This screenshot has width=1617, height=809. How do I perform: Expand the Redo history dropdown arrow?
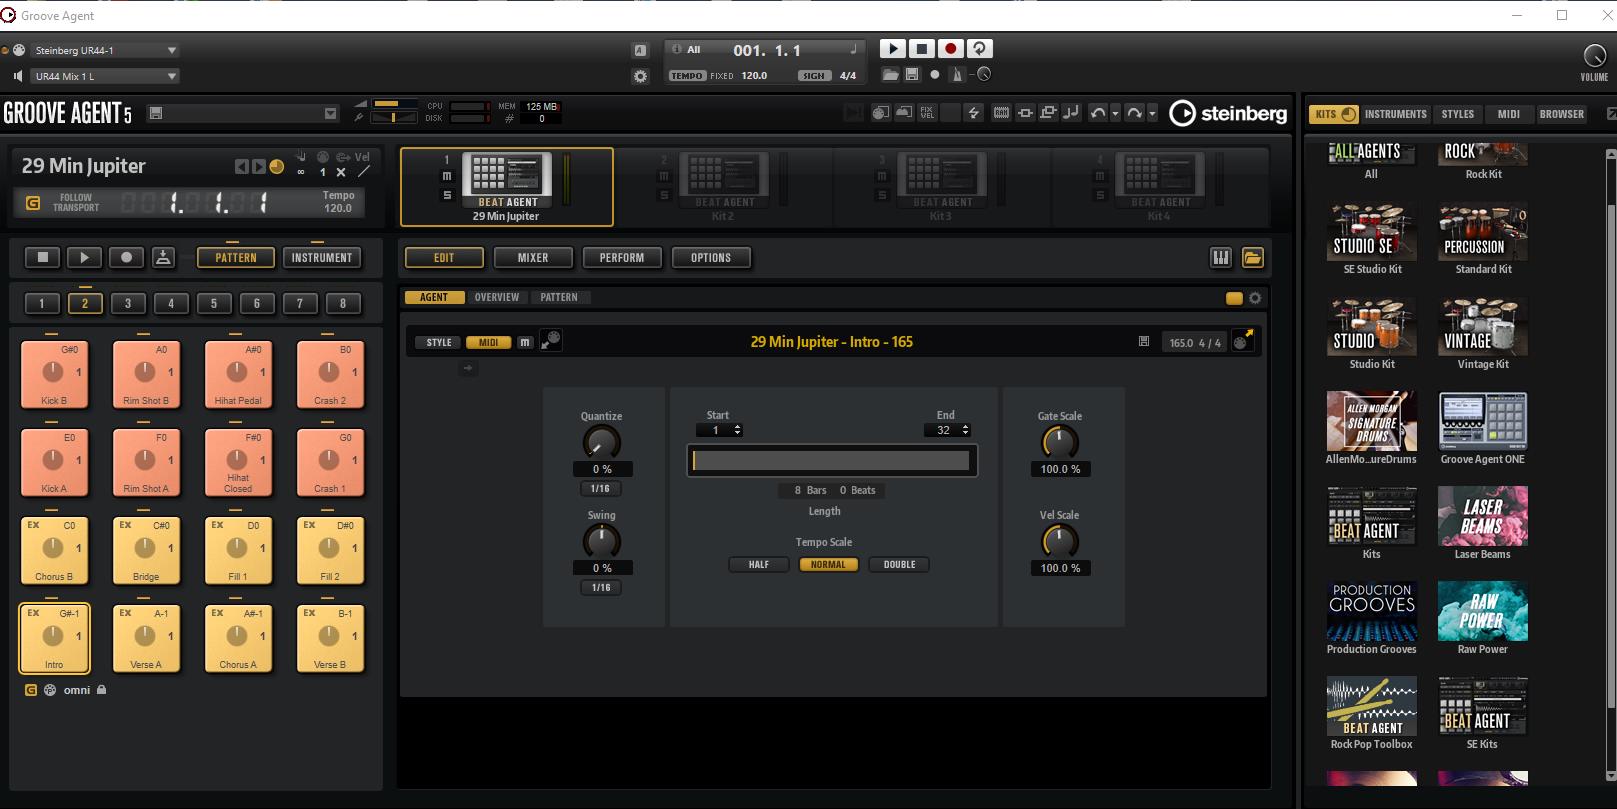click(1152, 113)
